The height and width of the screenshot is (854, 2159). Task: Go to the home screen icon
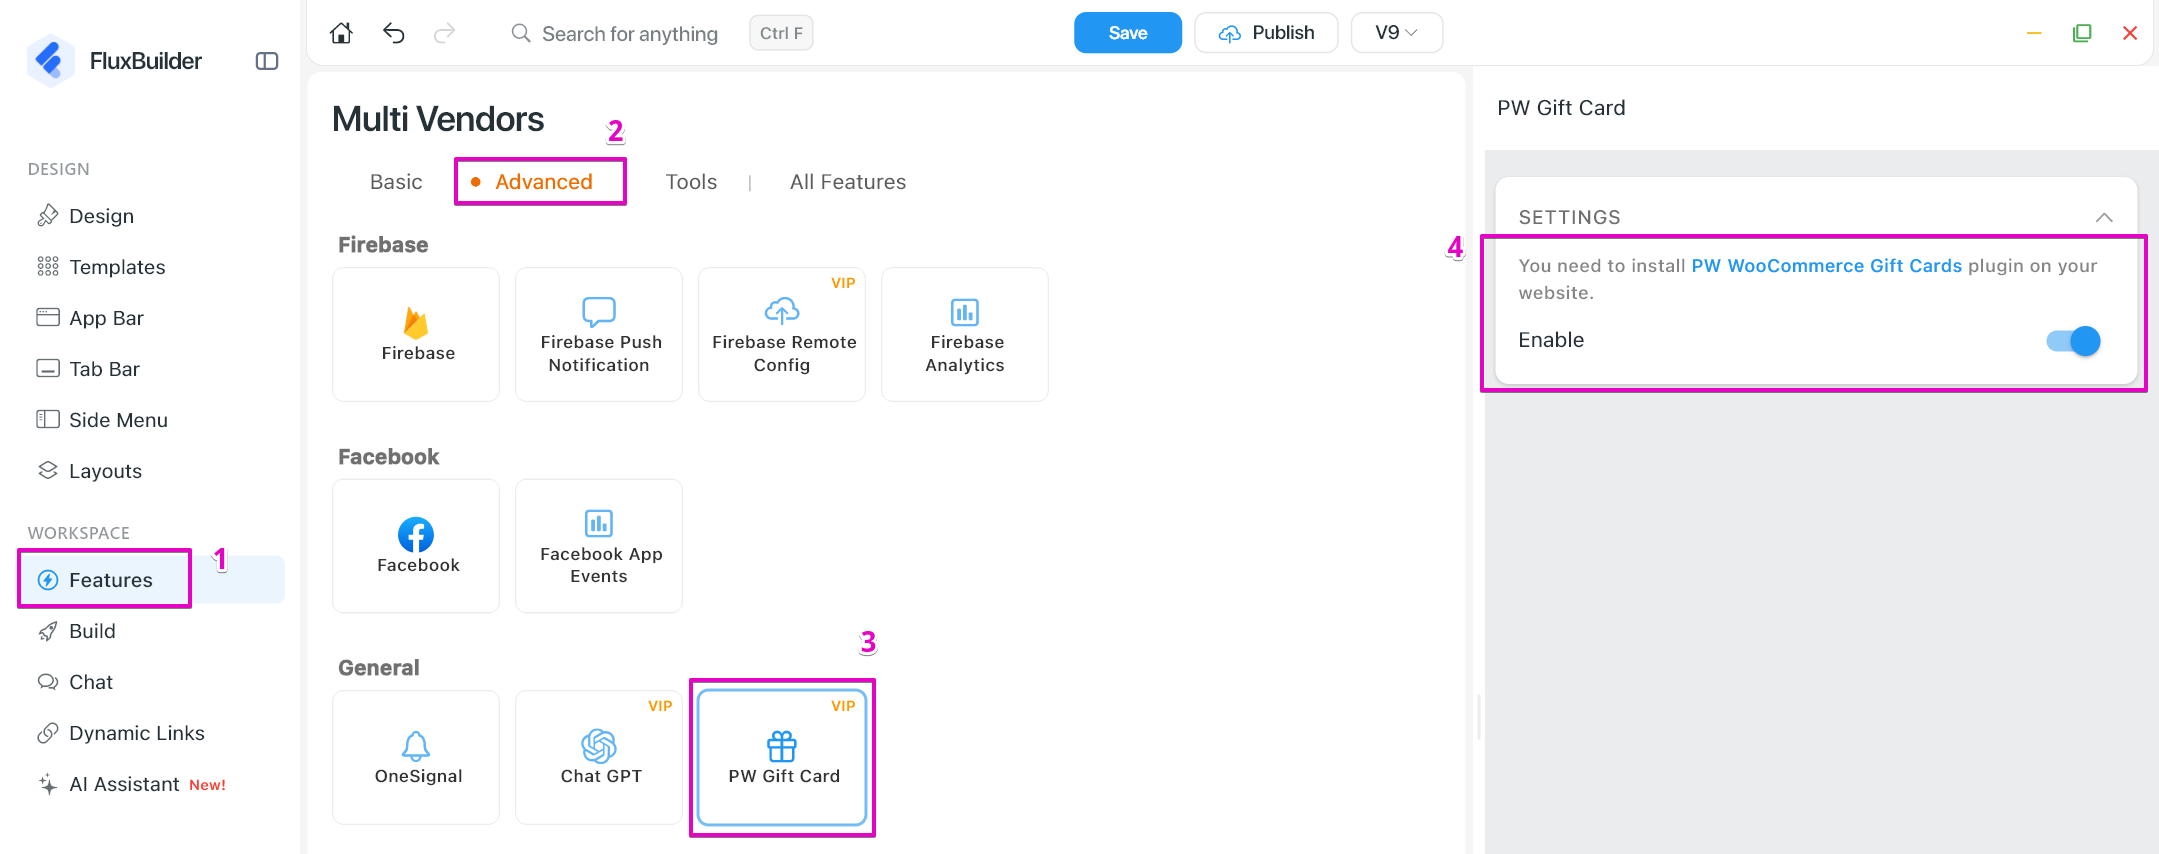point(341,33)
